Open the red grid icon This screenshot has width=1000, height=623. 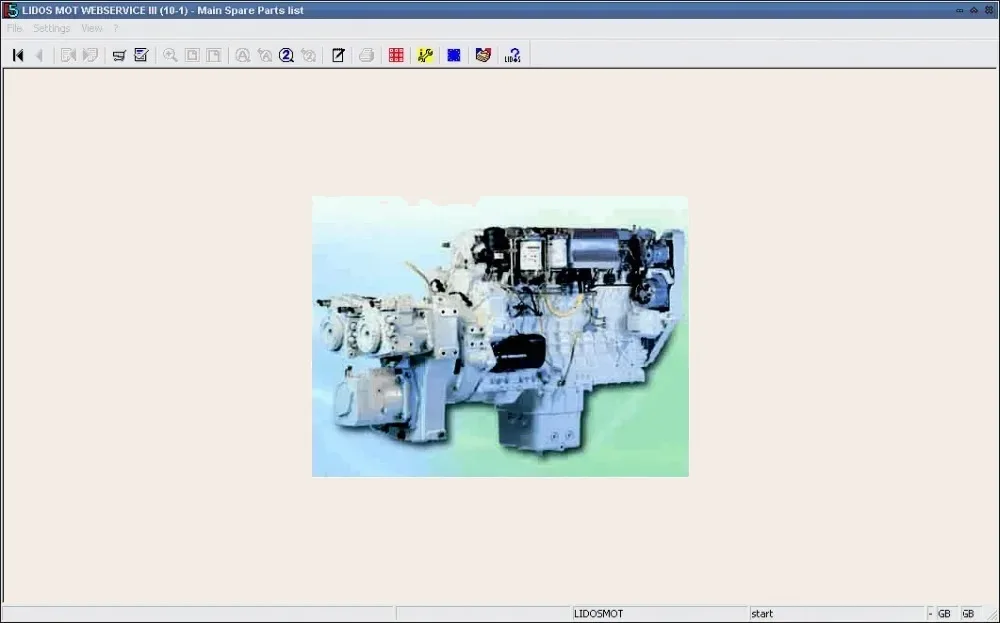(396, 55)
